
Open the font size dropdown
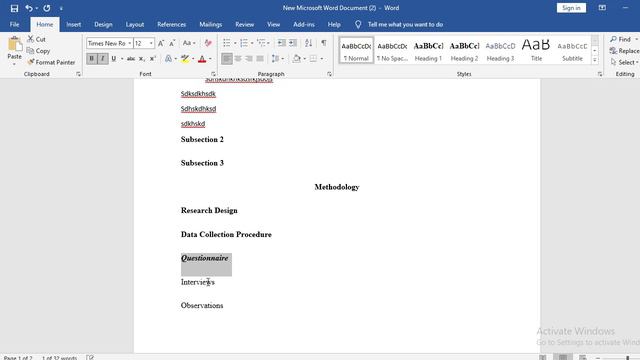pyautogui.click(x=151, y=43)
